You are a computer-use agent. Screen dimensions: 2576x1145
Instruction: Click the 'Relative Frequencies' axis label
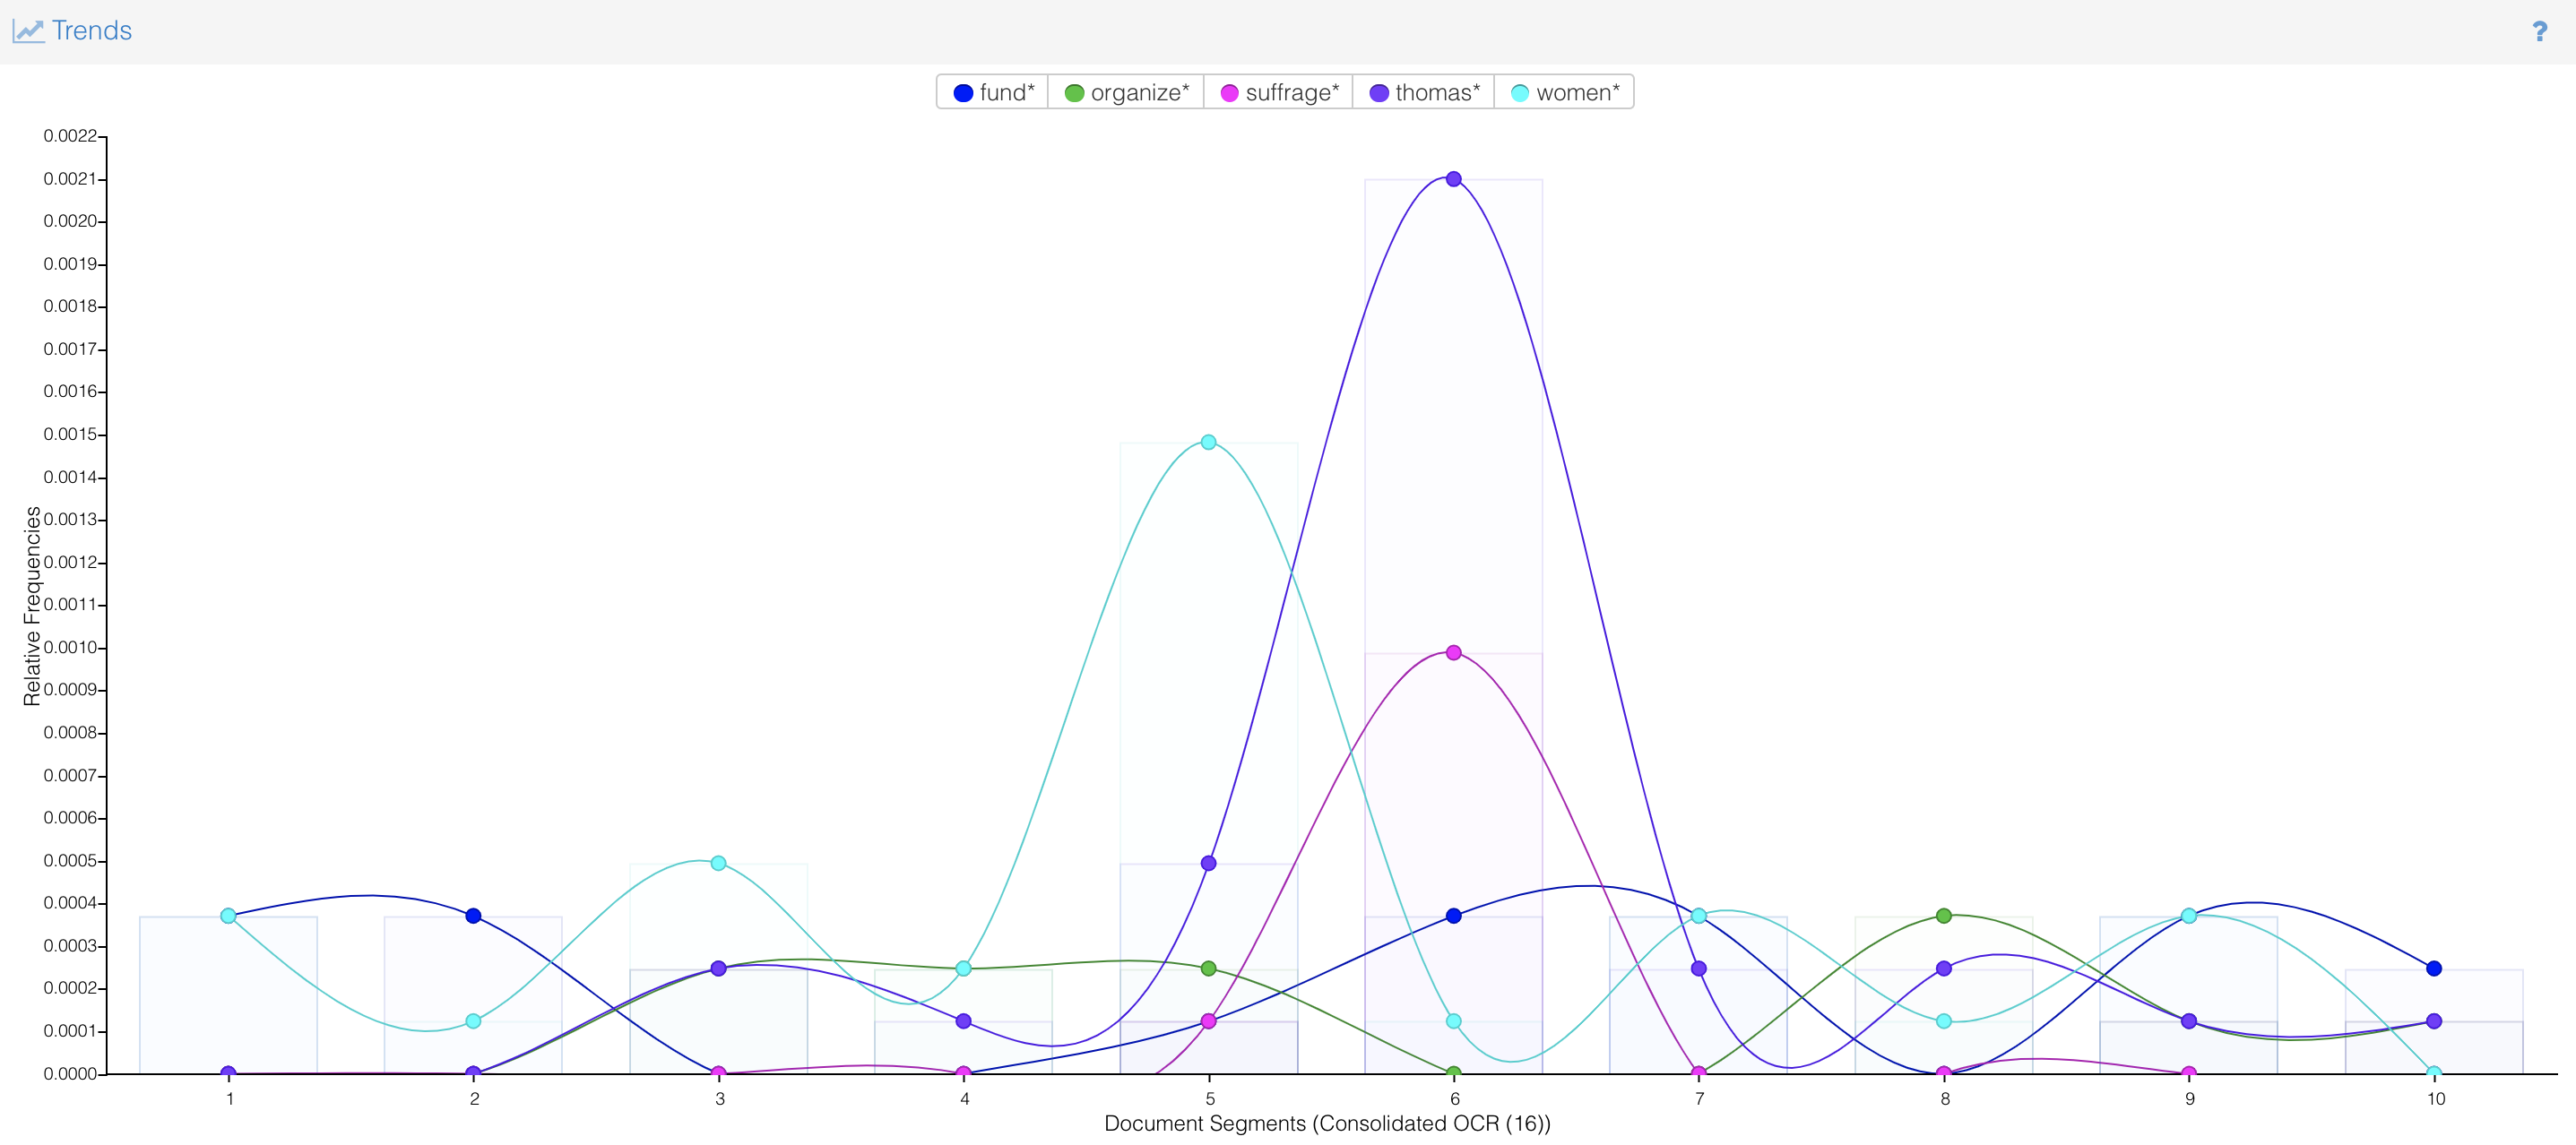click(x=32, y=606)
